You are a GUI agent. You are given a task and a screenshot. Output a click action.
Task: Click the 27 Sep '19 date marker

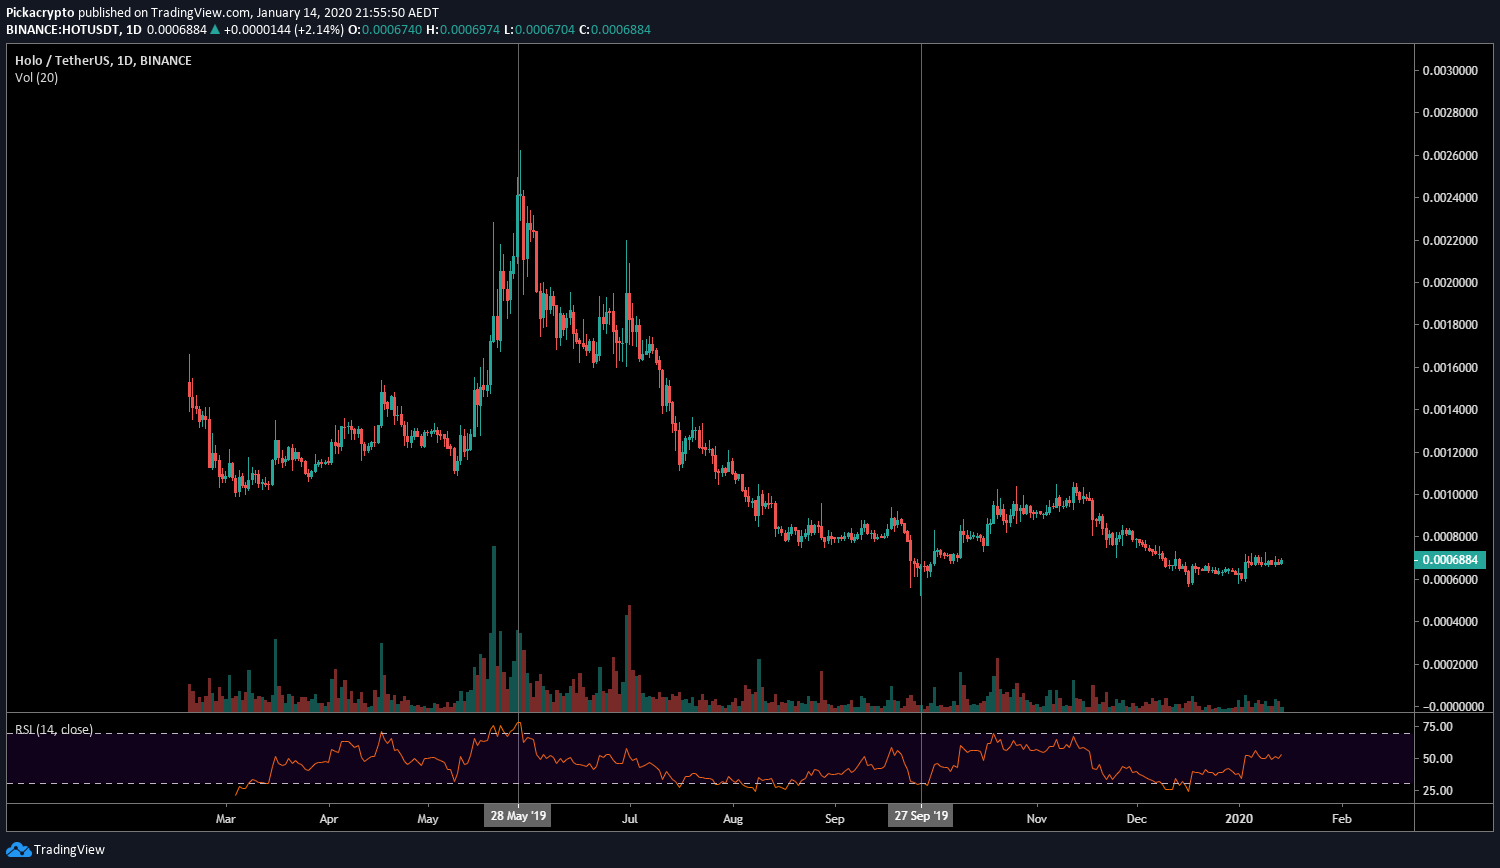tap(920, 815)
